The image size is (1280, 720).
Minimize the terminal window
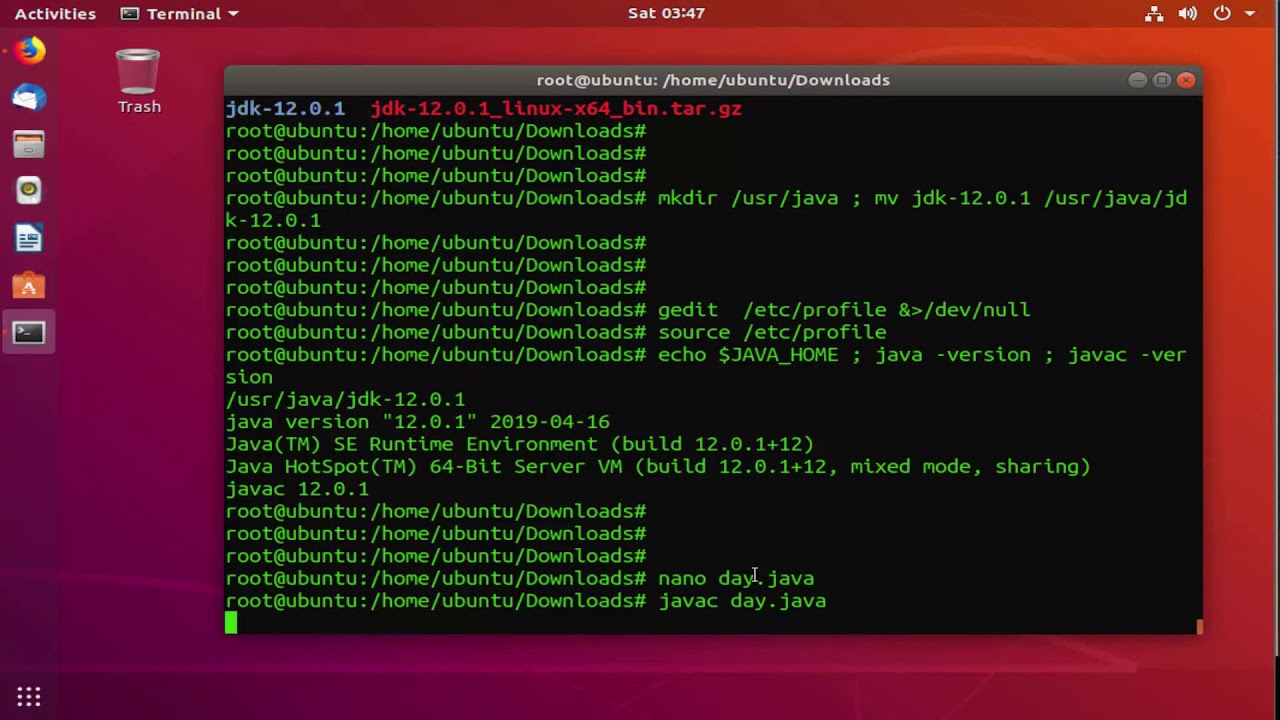(1137, 80)
